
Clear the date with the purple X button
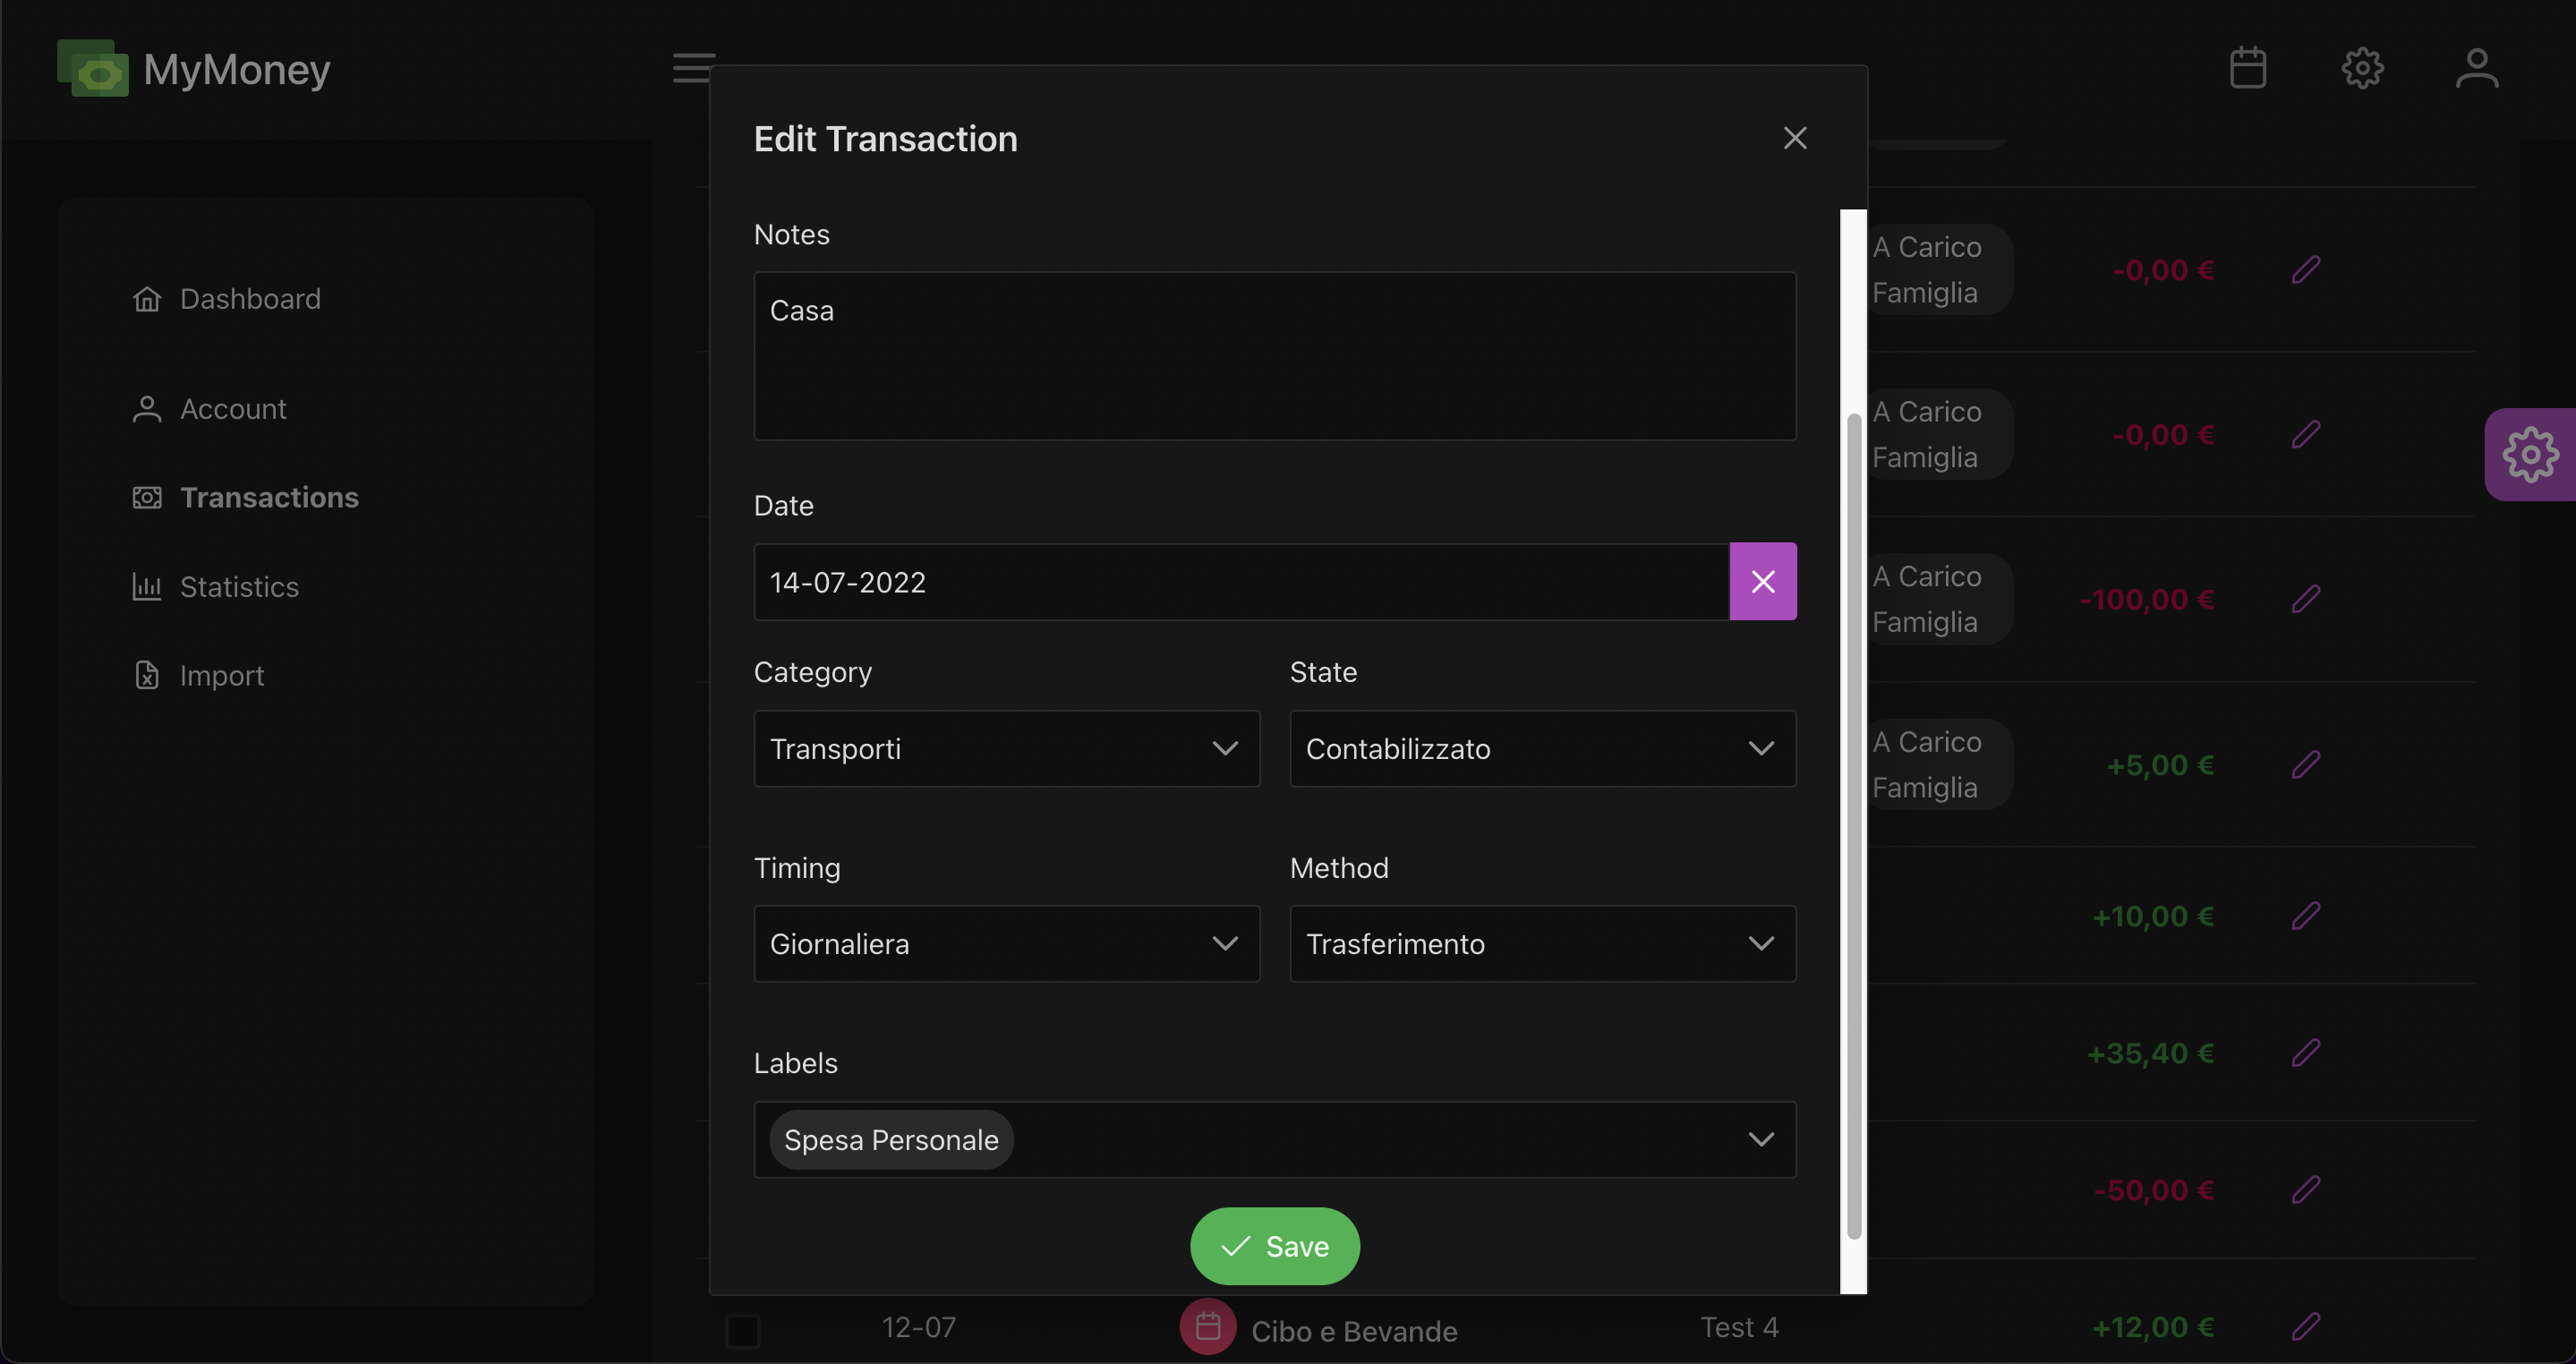pyautogui.click(x=1762, y=582)
